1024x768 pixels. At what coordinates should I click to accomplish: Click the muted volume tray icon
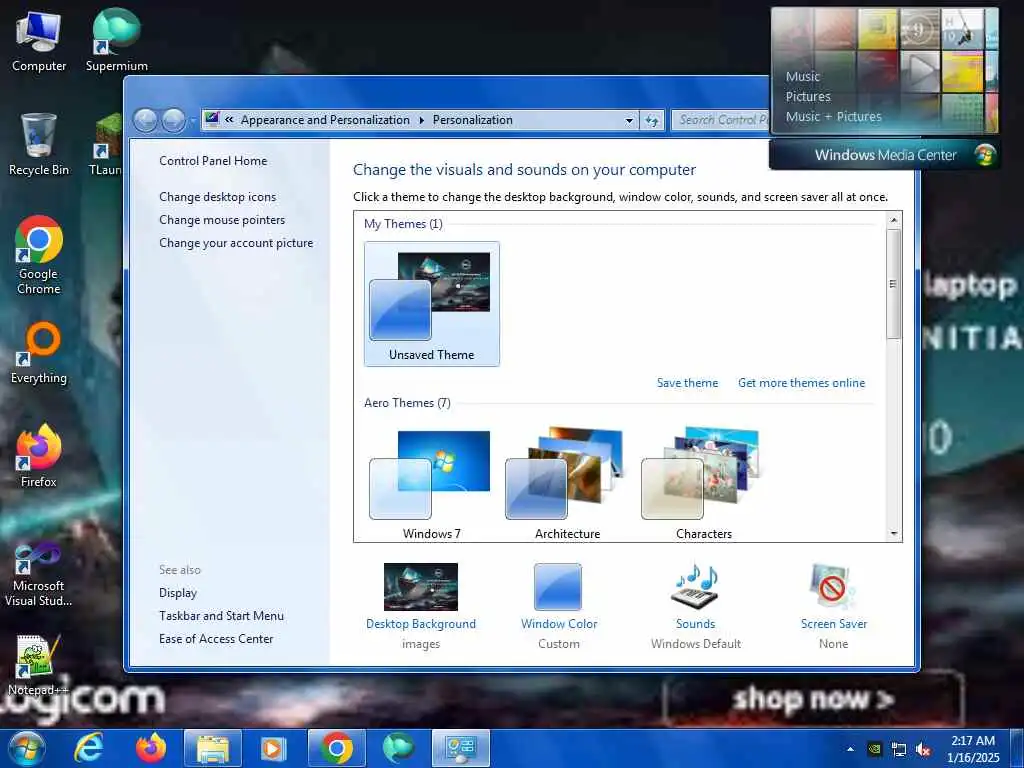[x=923, y=749]
